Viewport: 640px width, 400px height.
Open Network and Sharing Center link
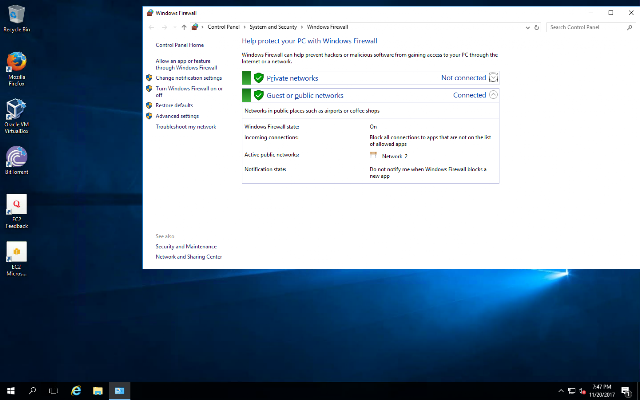pos(189,257)
